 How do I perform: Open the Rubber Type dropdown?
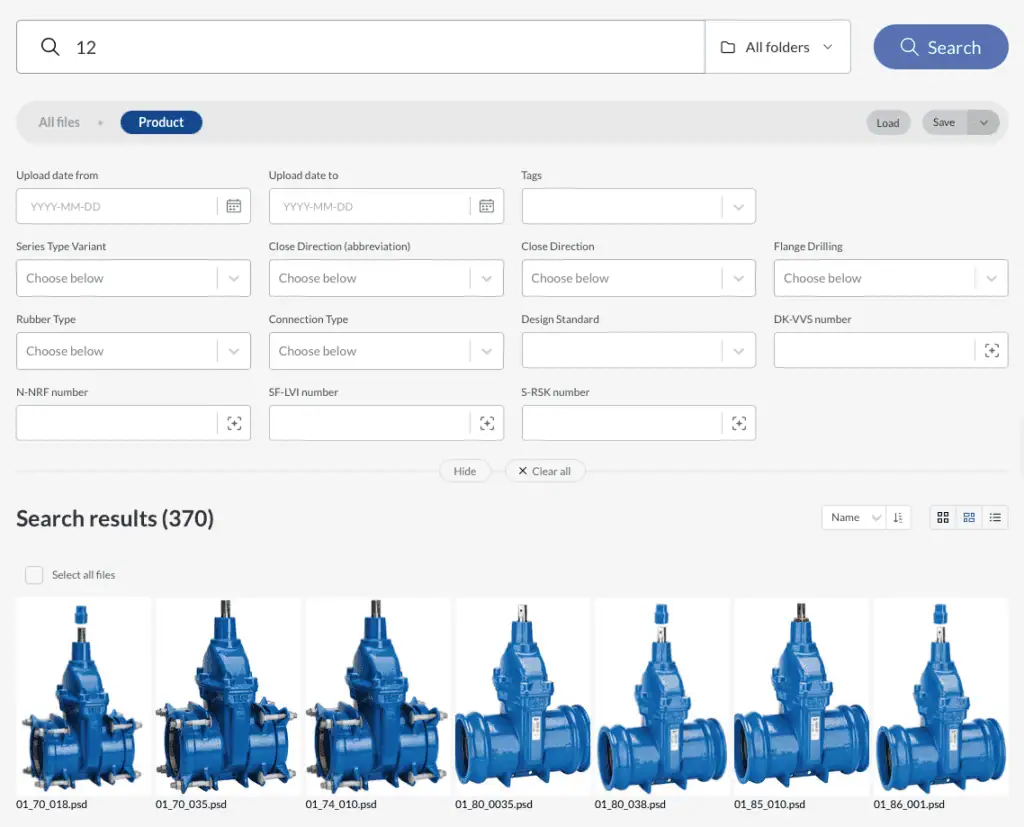point(133,351)
